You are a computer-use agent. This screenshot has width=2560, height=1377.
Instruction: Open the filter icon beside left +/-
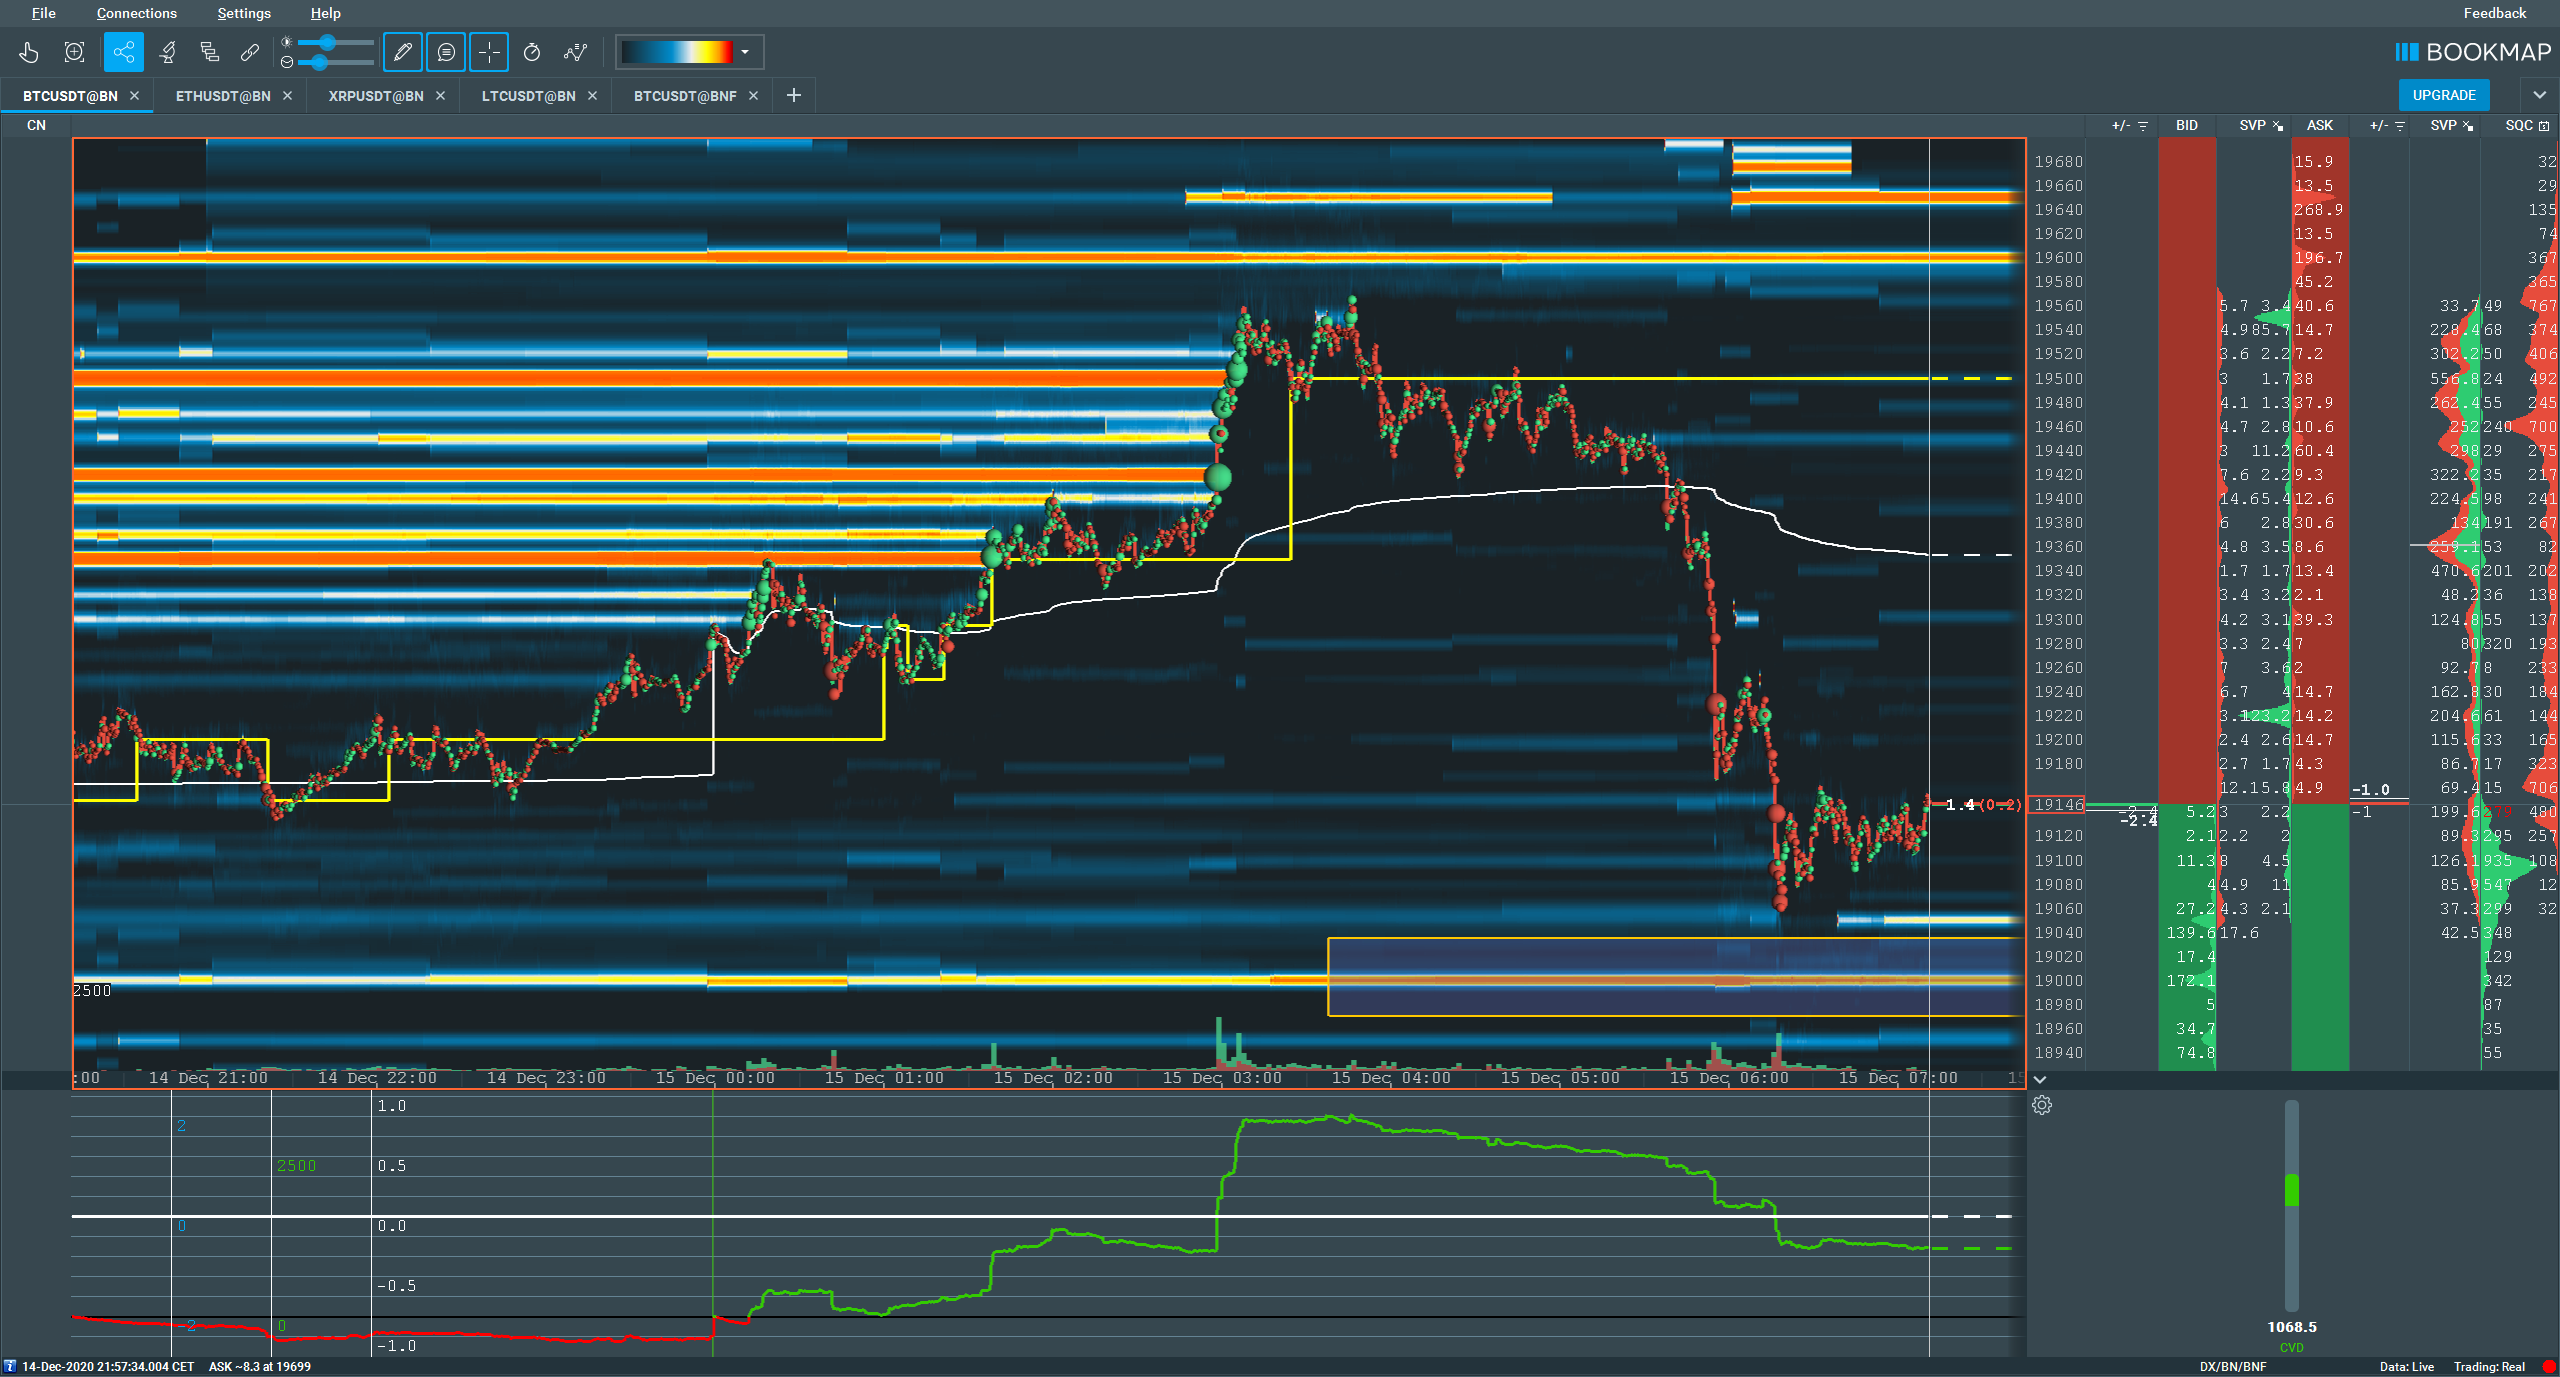point(2143,126)
